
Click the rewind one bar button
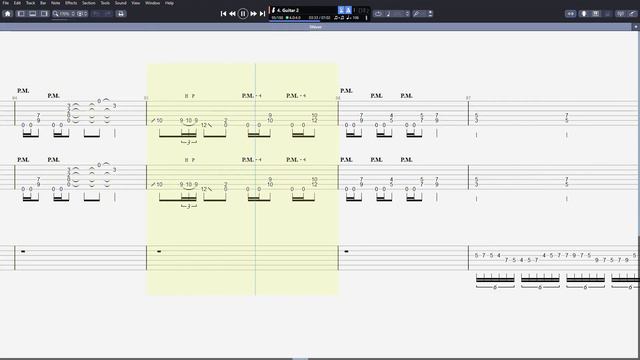[232, 13]
